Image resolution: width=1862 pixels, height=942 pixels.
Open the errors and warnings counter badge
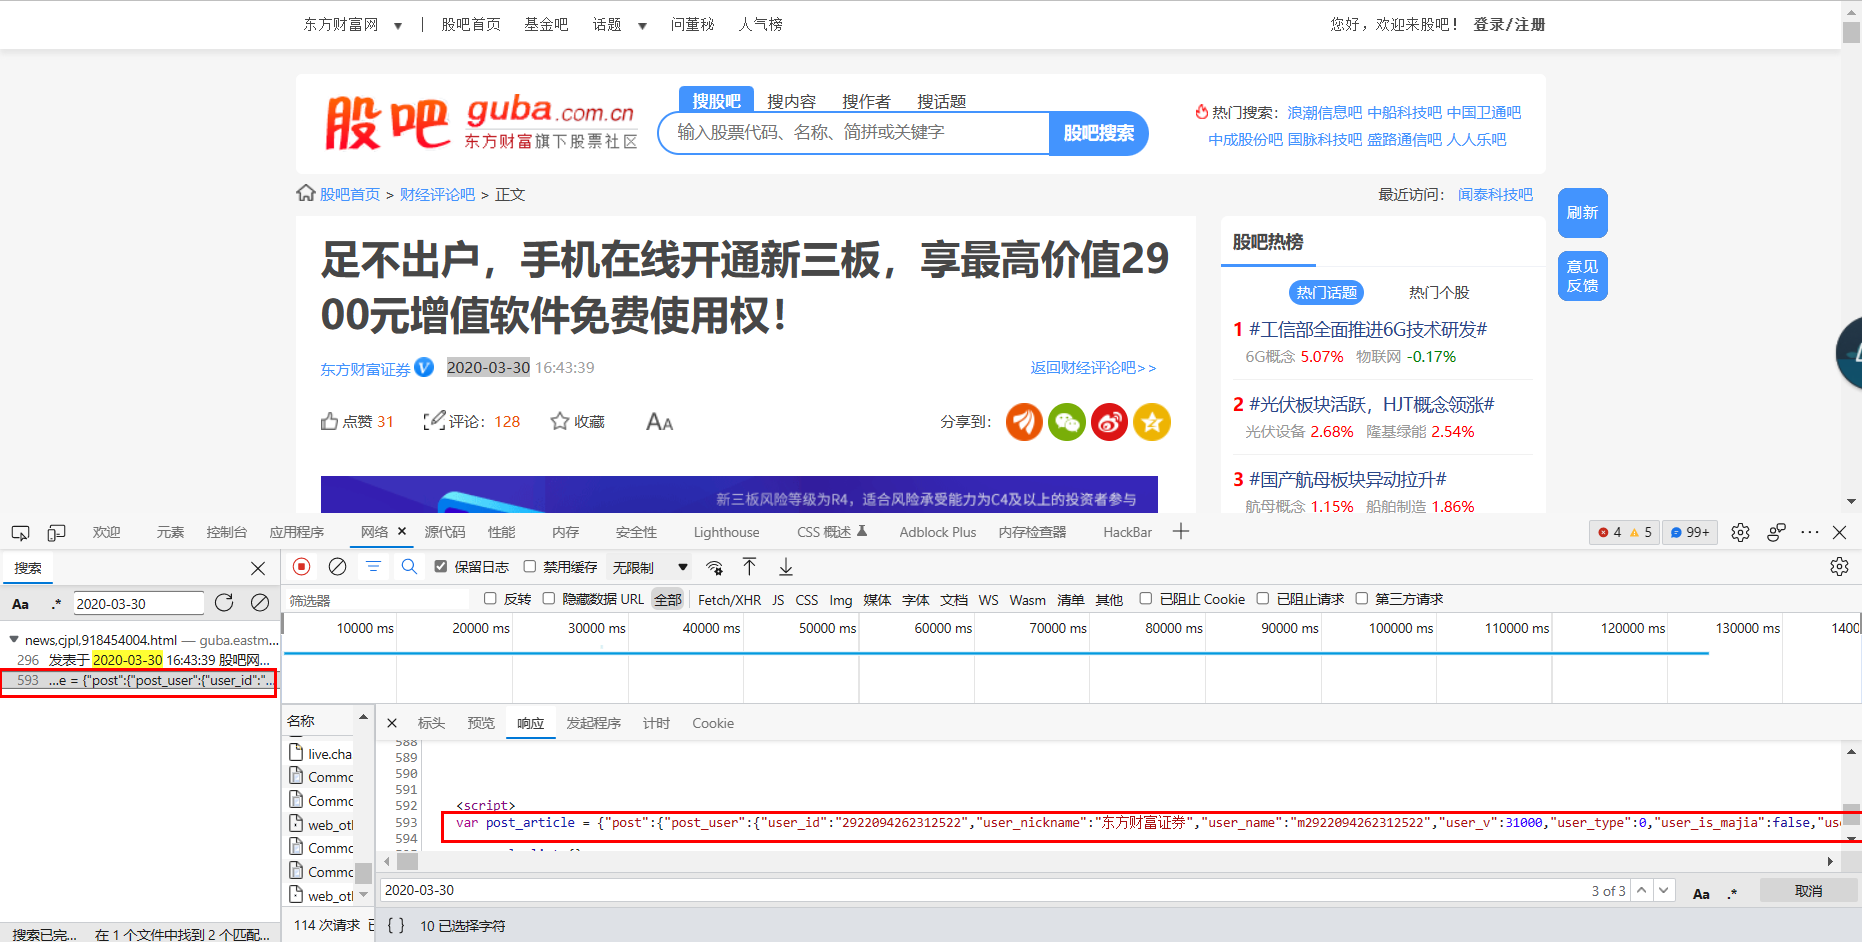[1624, 532]
